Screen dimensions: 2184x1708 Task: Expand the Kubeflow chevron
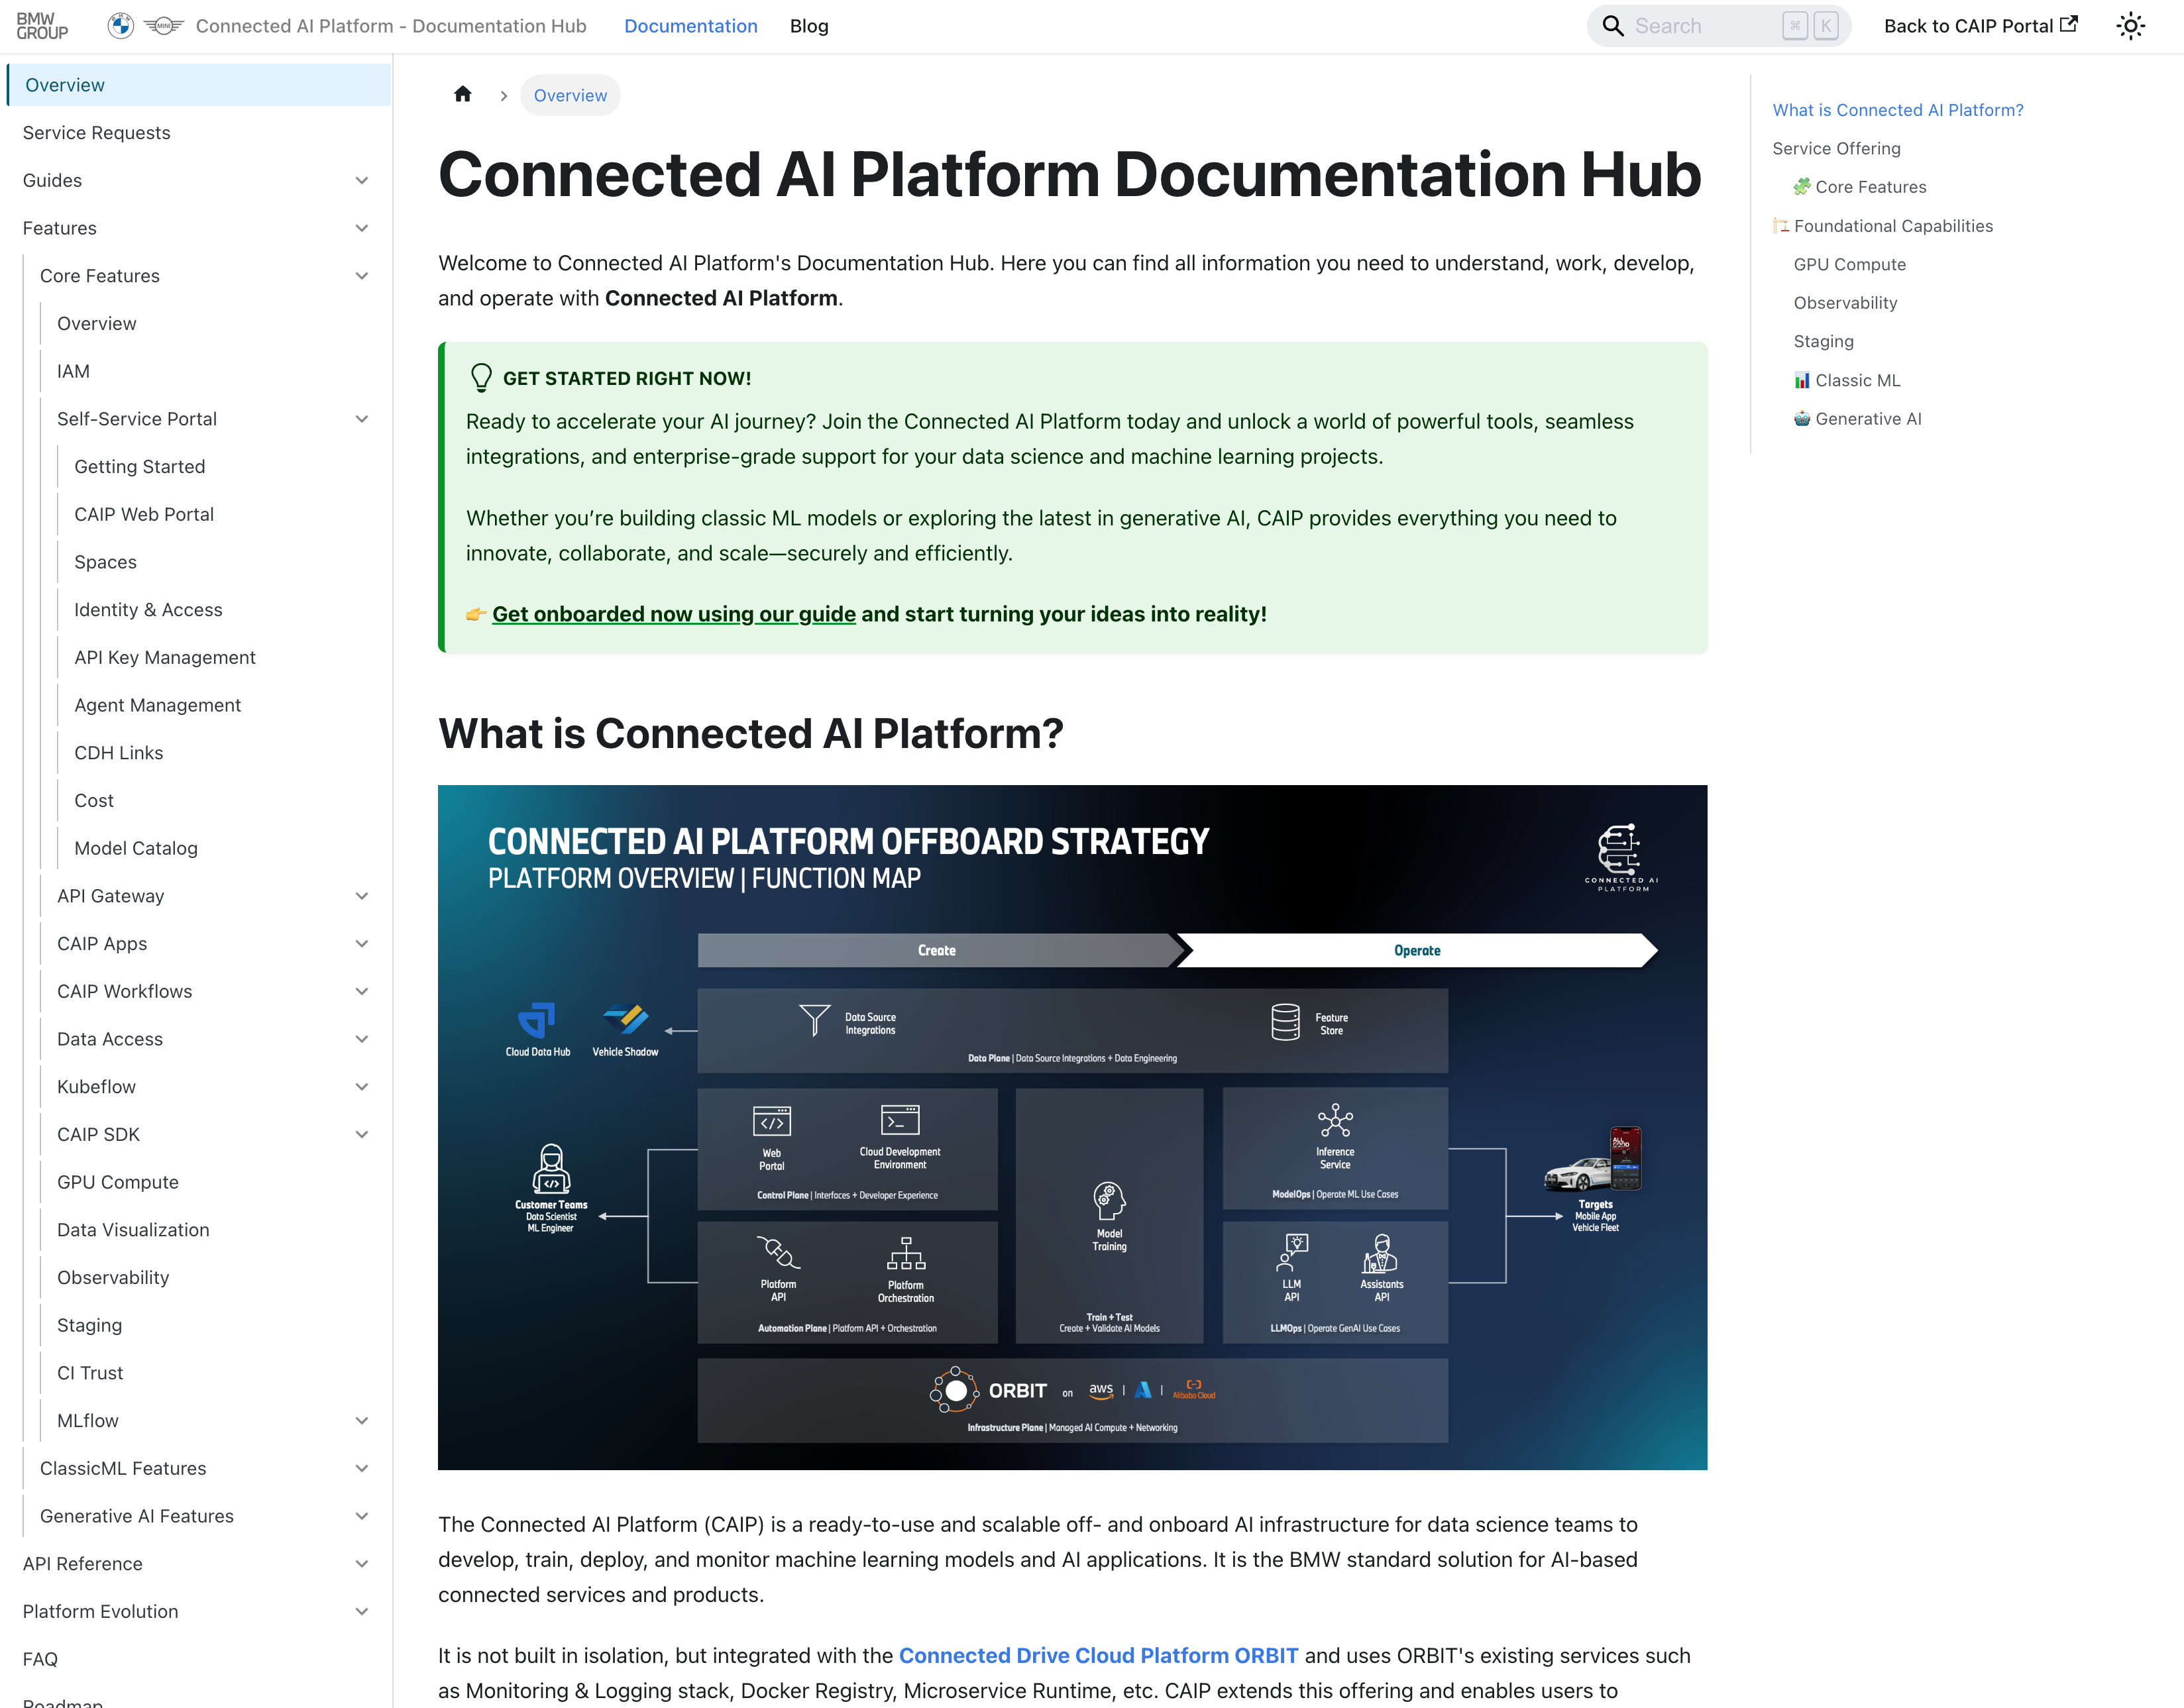[362, 1087]
